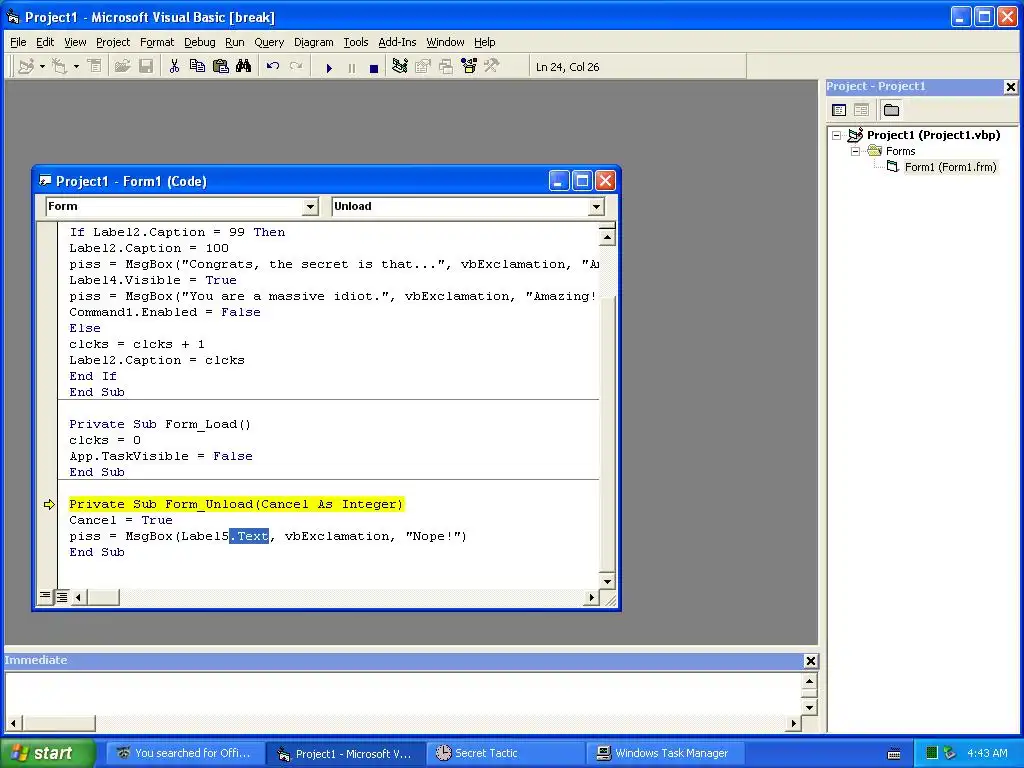The image size is (1024, 768).
Task: Close the Immediate window
Action: (810, 661)
